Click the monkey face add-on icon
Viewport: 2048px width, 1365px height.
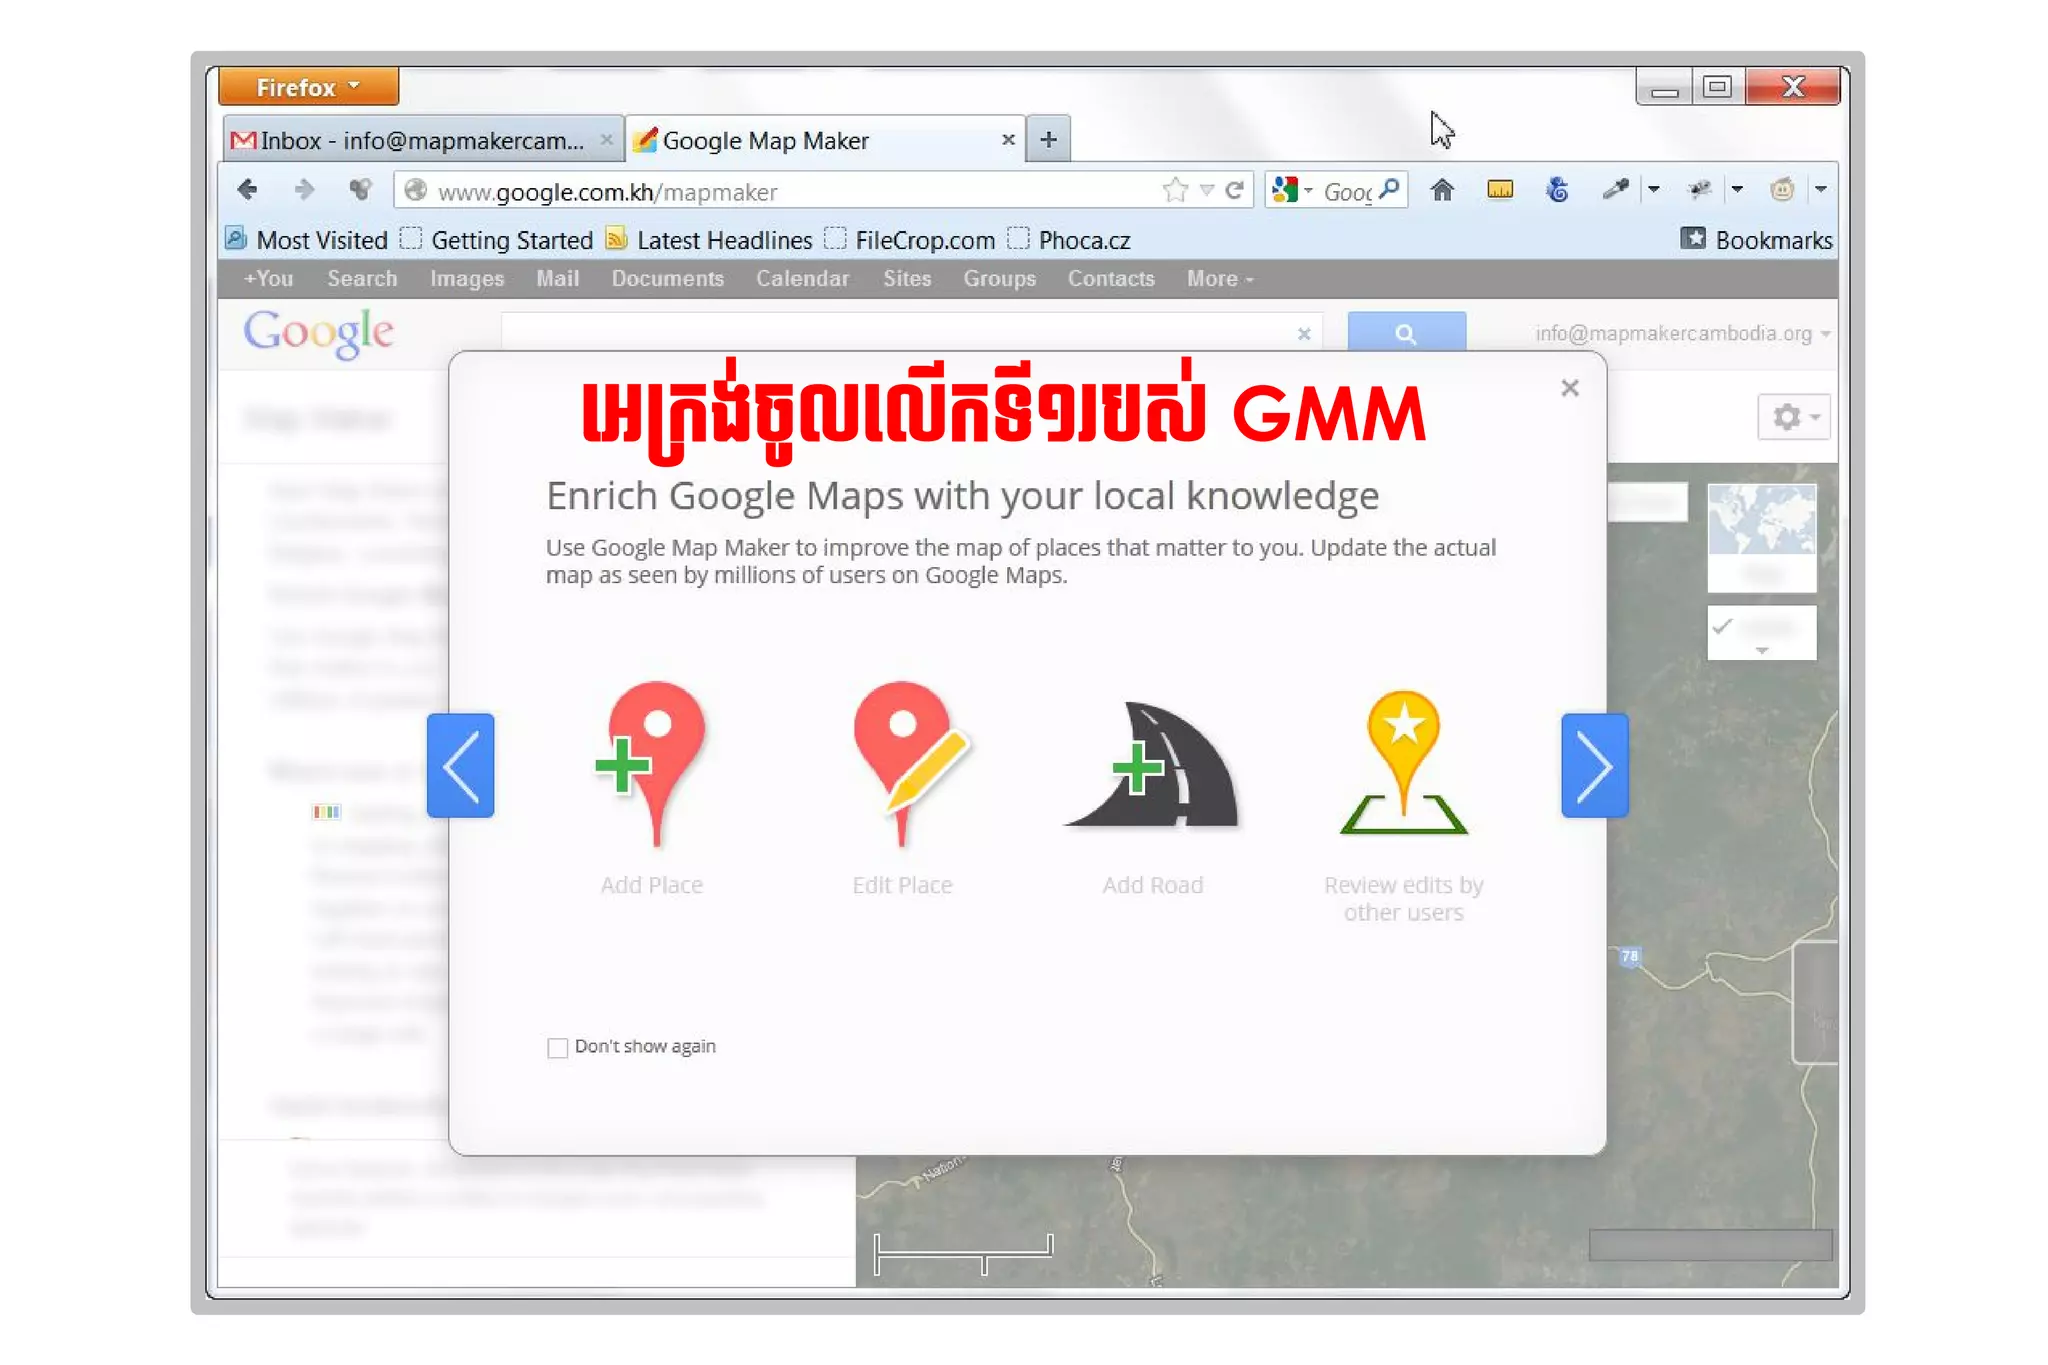(1782, 189)
